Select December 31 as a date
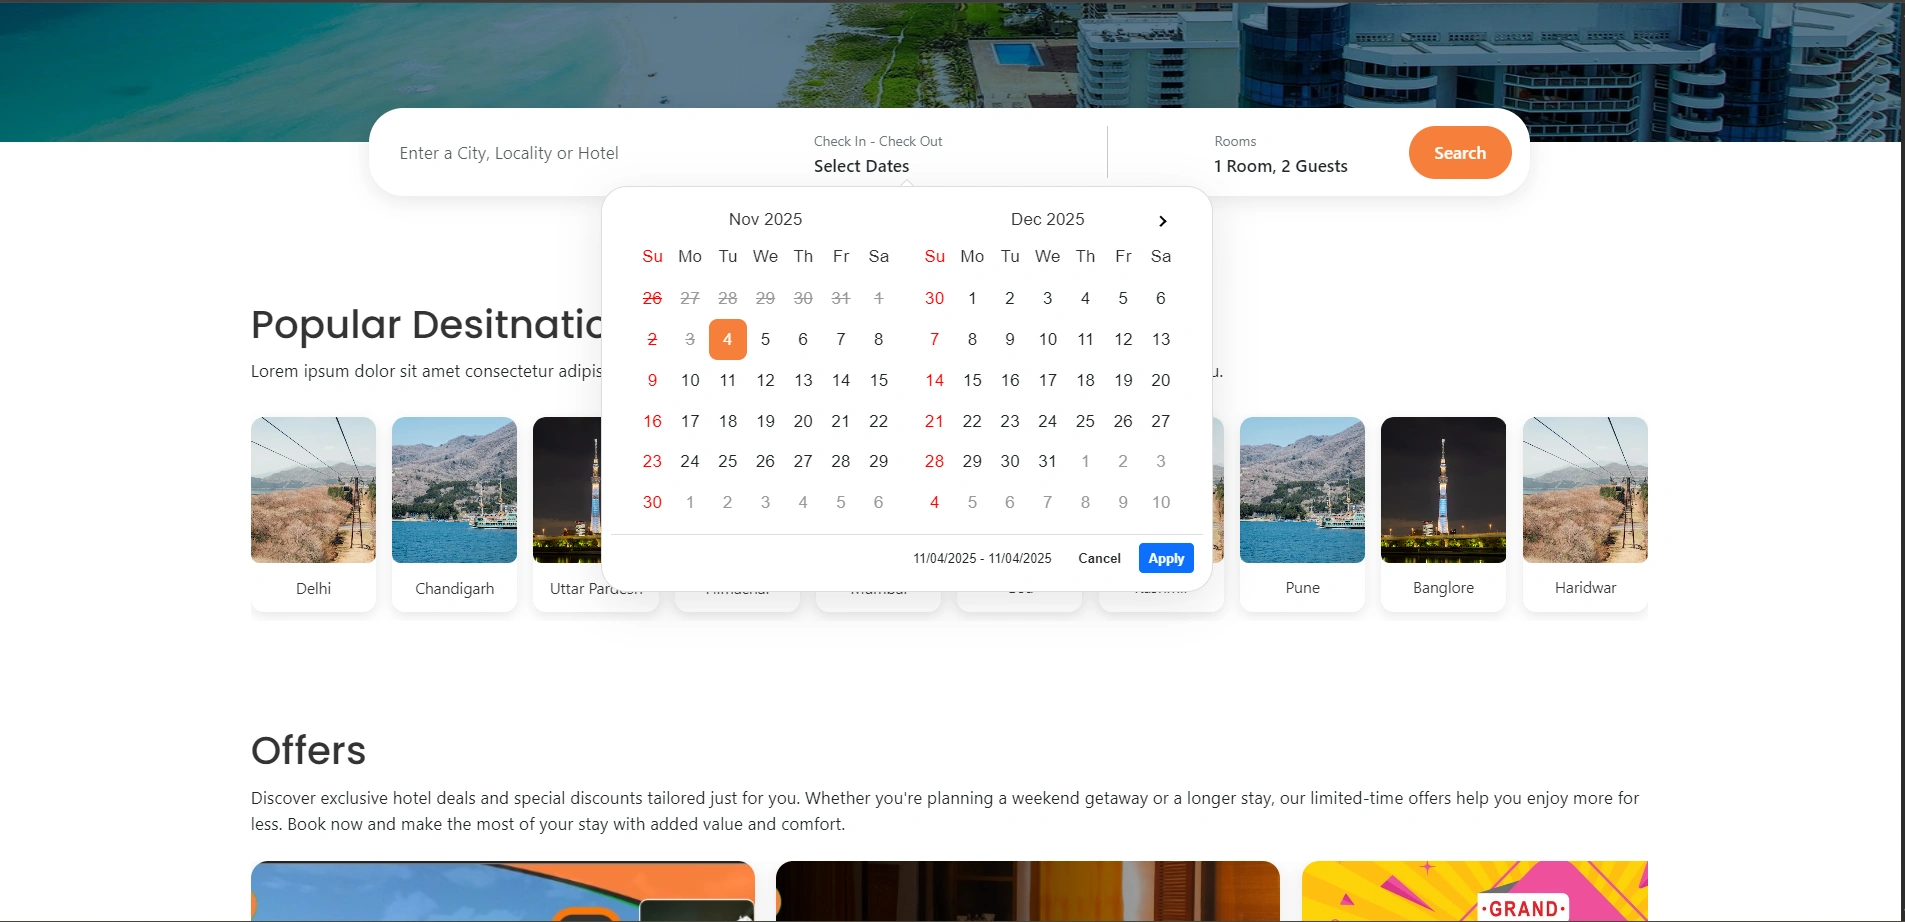This screenshot has width=1905, height=922. pos(1047,461)
